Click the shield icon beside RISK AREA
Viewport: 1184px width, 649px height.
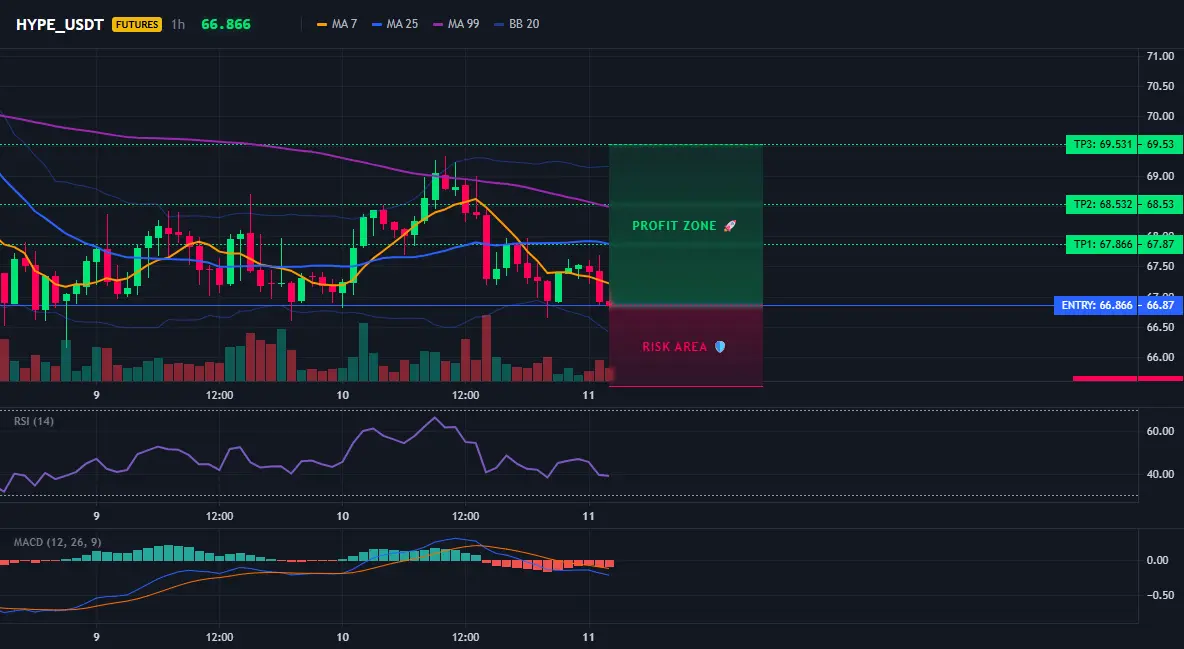[720, 347]
